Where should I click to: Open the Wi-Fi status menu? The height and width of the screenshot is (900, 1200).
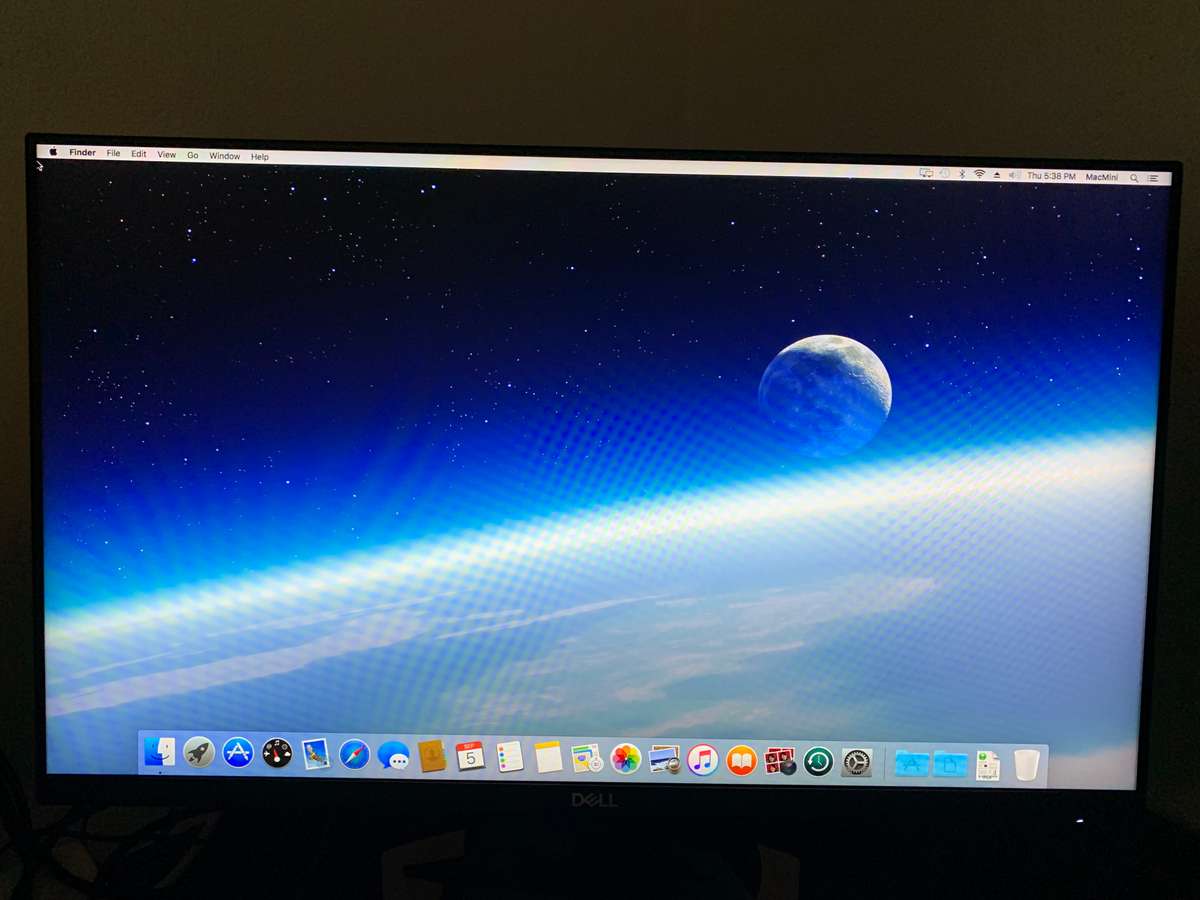click(x=978, y=174)
